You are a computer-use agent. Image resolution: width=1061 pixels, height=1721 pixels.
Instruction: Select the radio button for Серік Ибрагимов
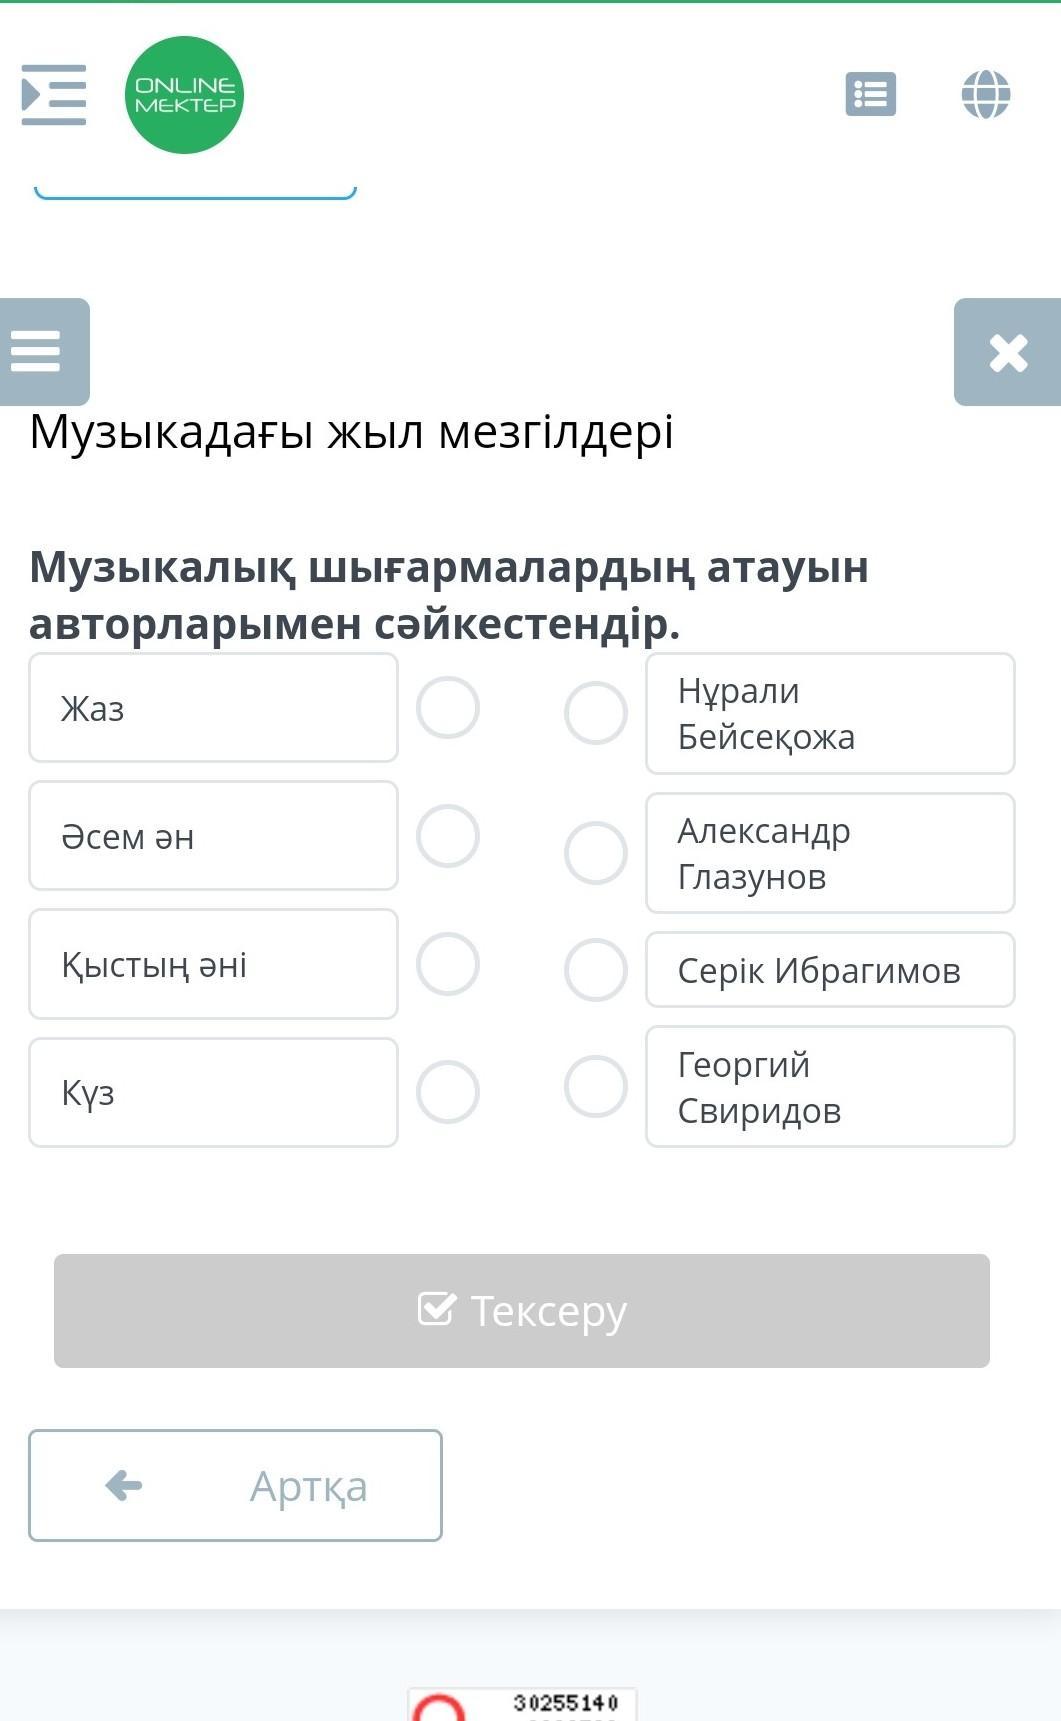click(x=596, y=970)
